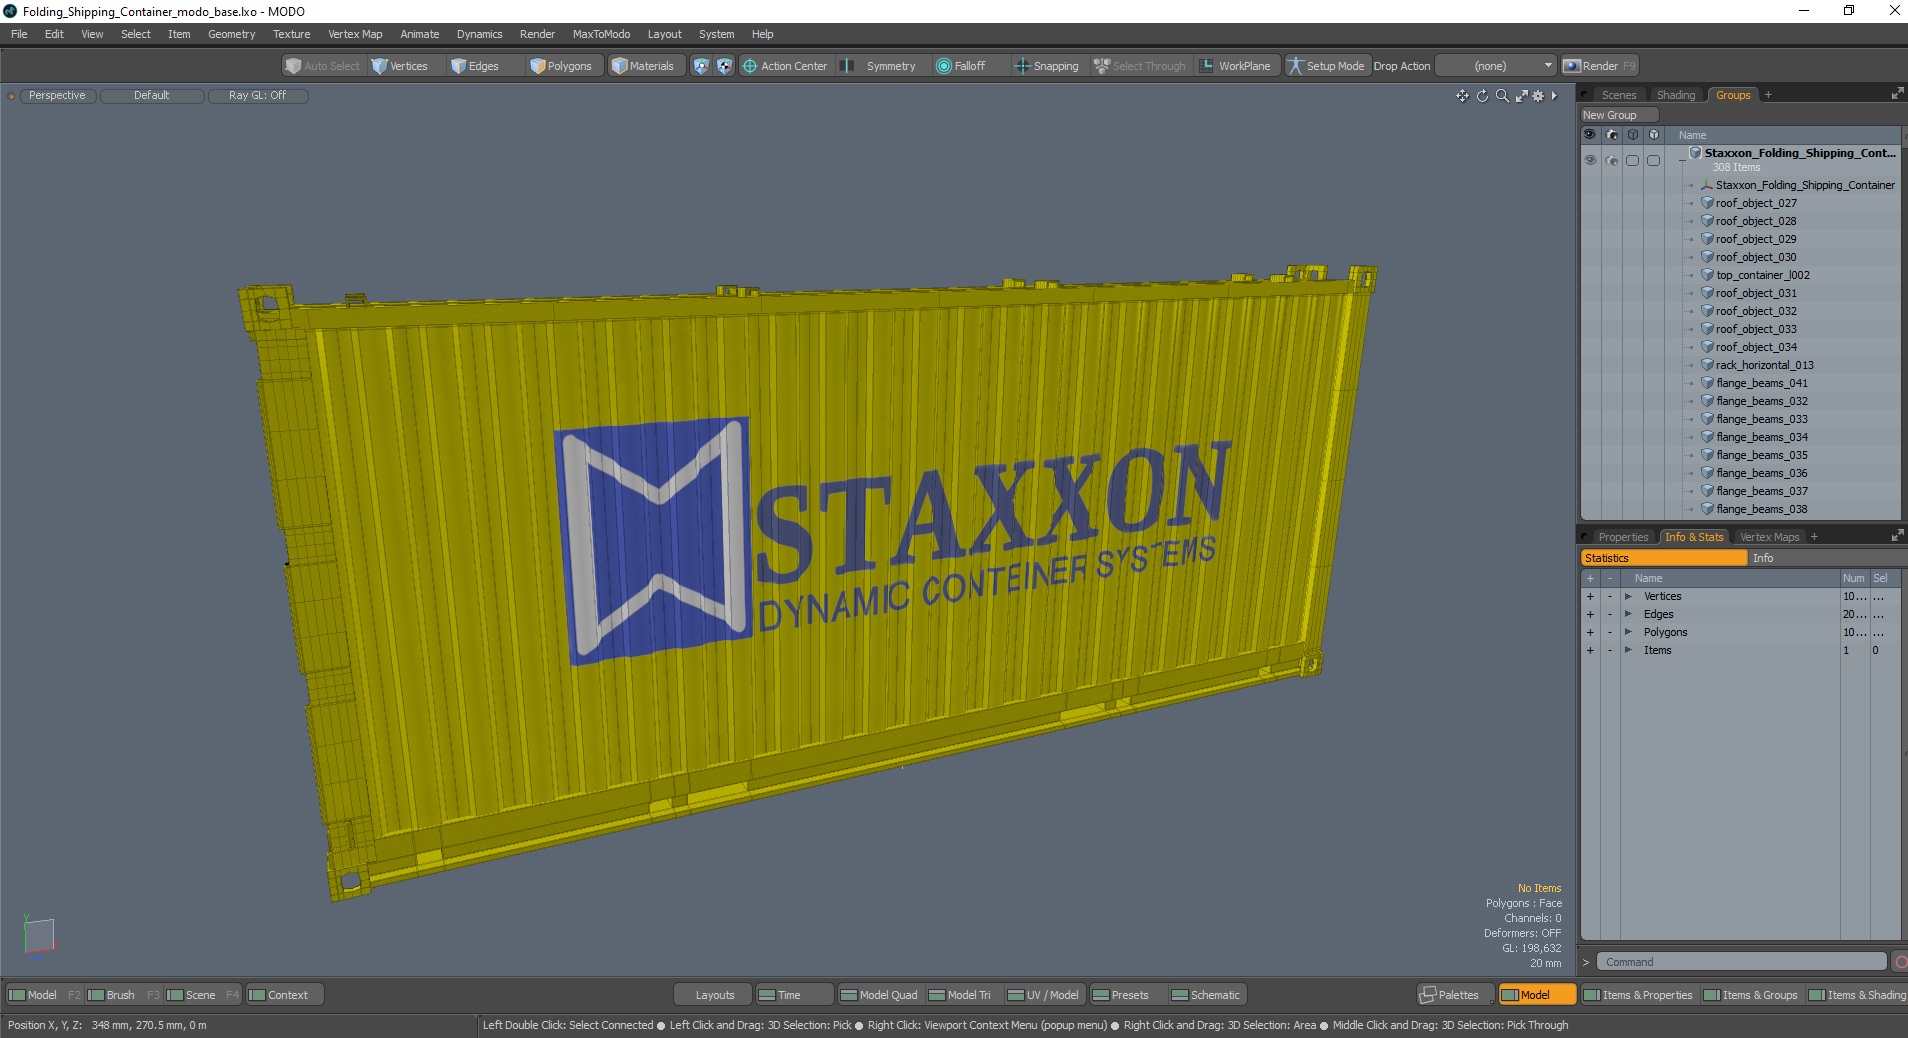Select Vertices selection mode
This screenshot has height=1038, width=1908.
click(x=399, y=66)
